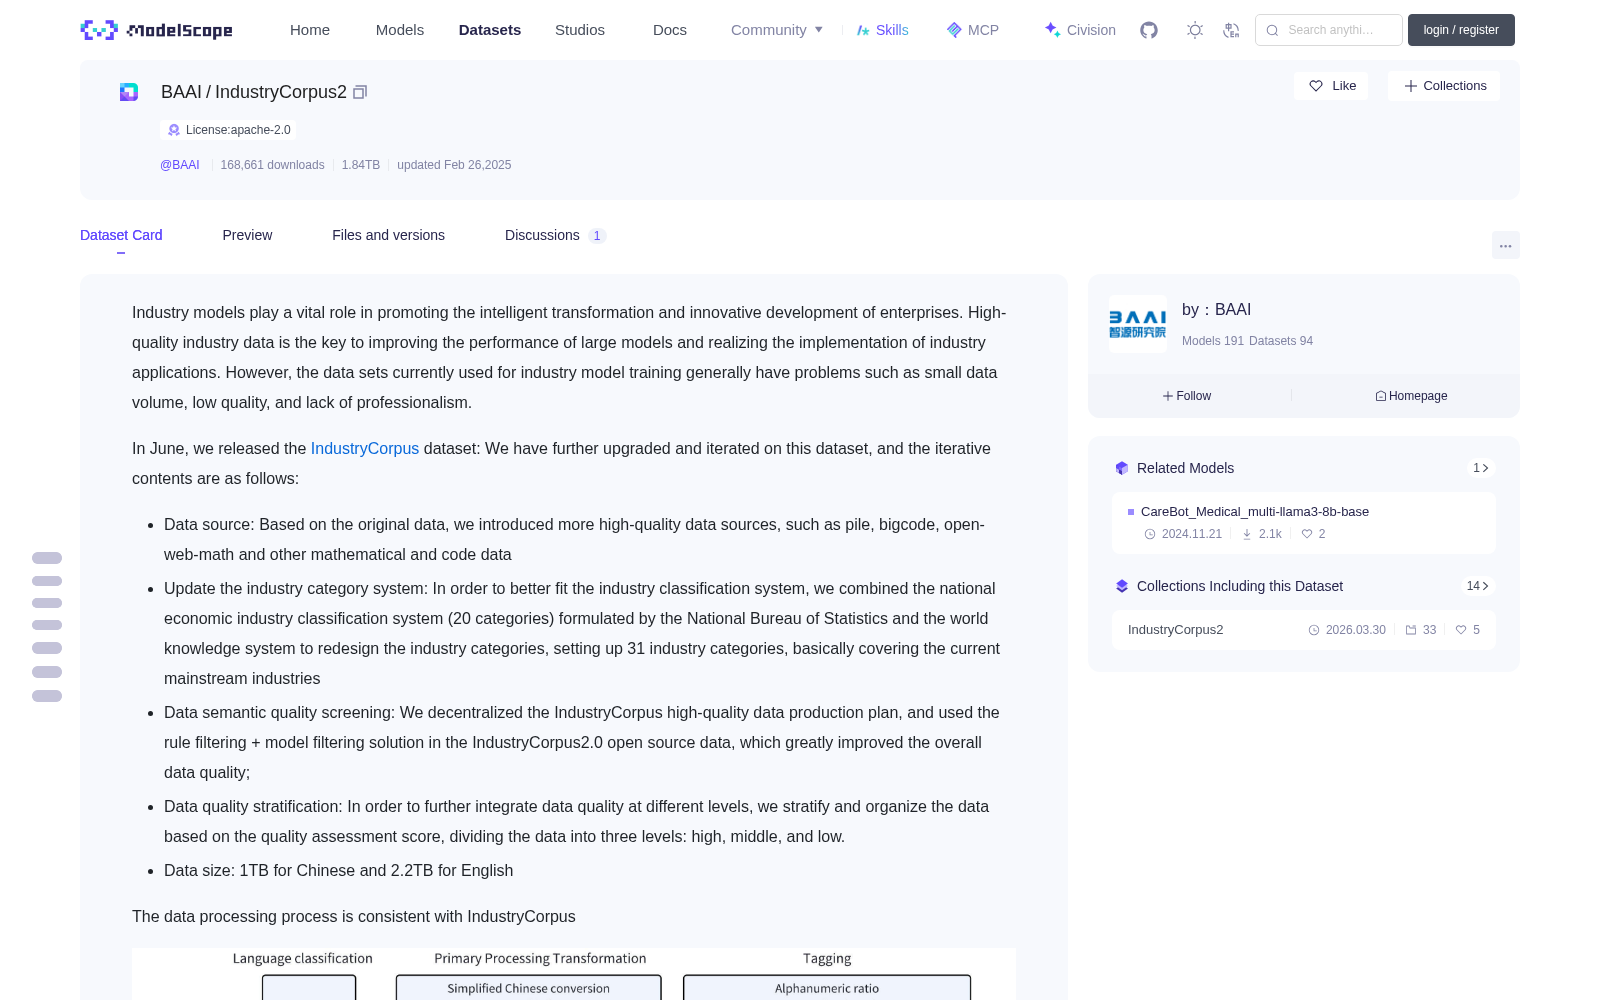Open the IndustryCorpus2 collection link
1600x1000 pixels.
click(1176, 630)
